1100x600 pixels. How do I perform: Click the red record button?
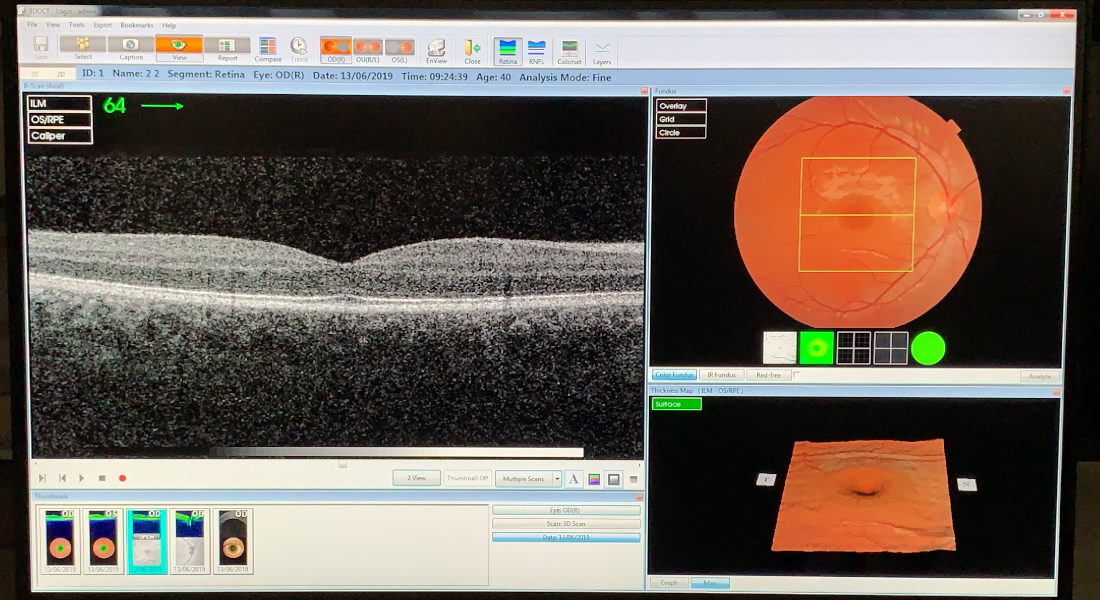[122, 478]
